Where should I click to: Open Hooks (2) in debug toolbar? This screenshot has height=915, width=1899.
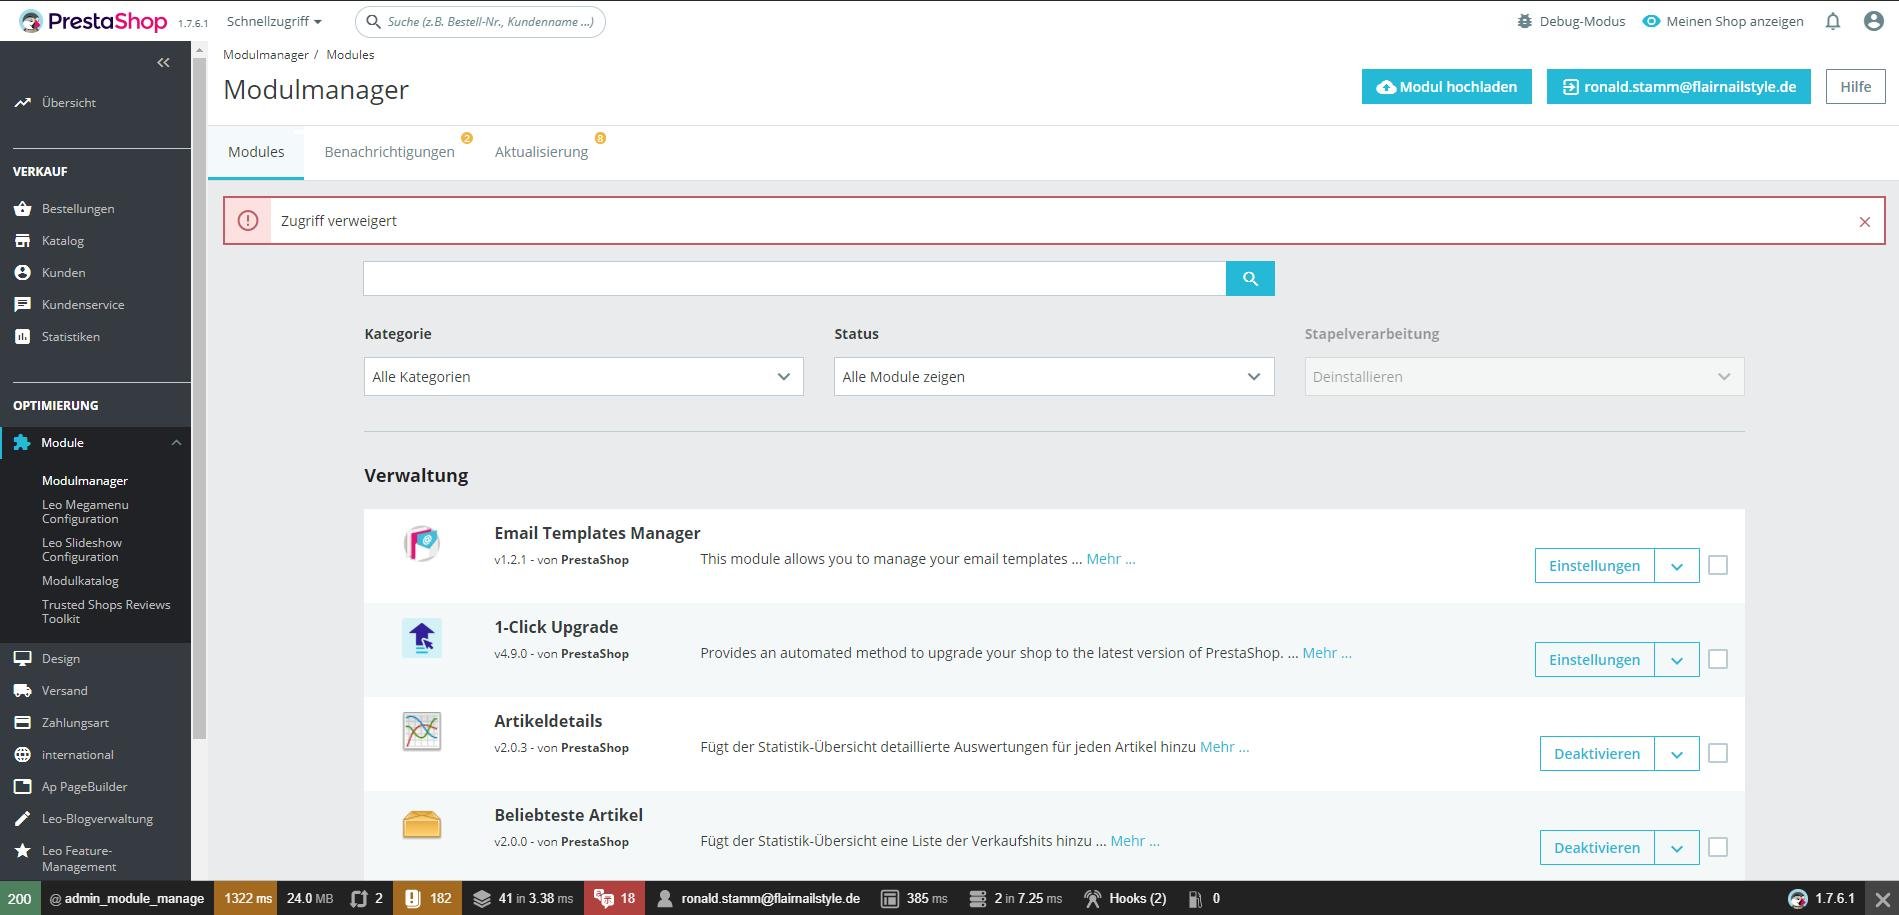(1125, 899)
